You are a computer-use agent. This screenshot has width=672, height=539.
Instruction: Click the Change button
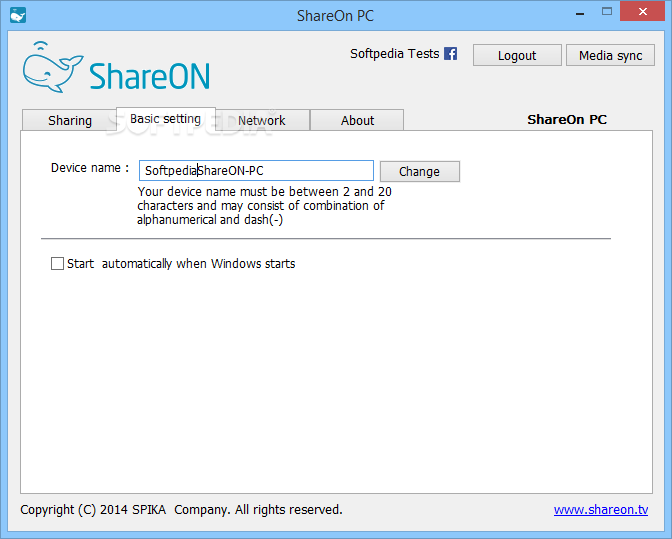point(420,171)
